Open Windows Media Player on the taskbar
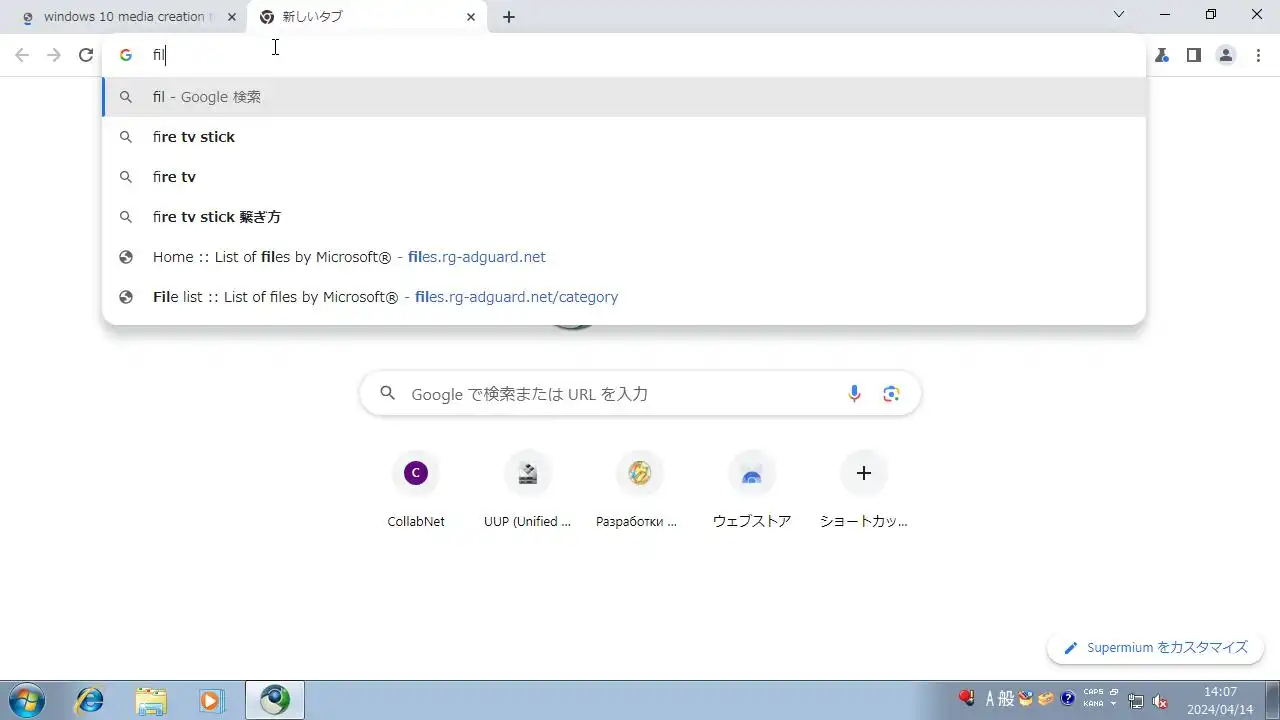 [x=211, y=701]
